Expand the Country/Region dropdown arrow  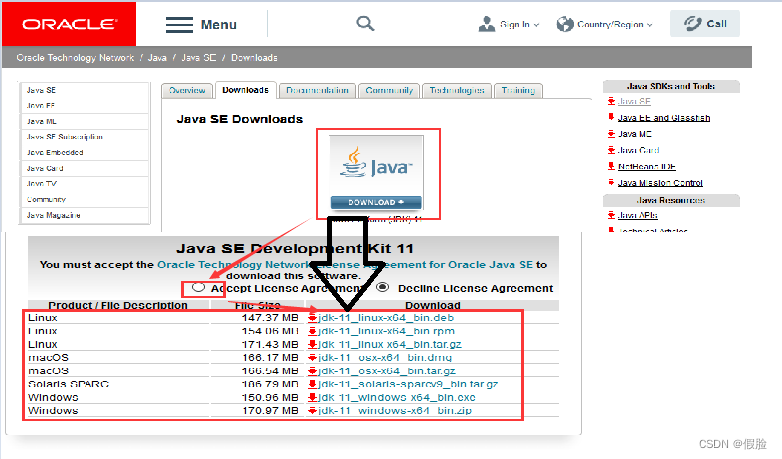tap(649, 25)
